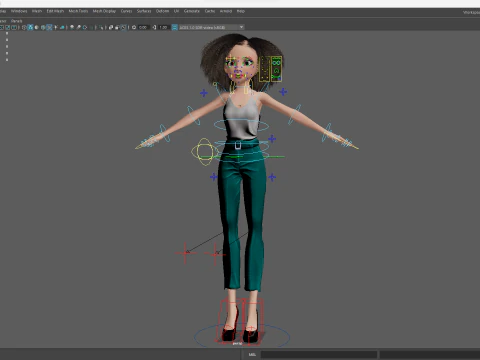Select the large blue root circle at feet
This screenshot has height=360, width=480.
point(242,336)
